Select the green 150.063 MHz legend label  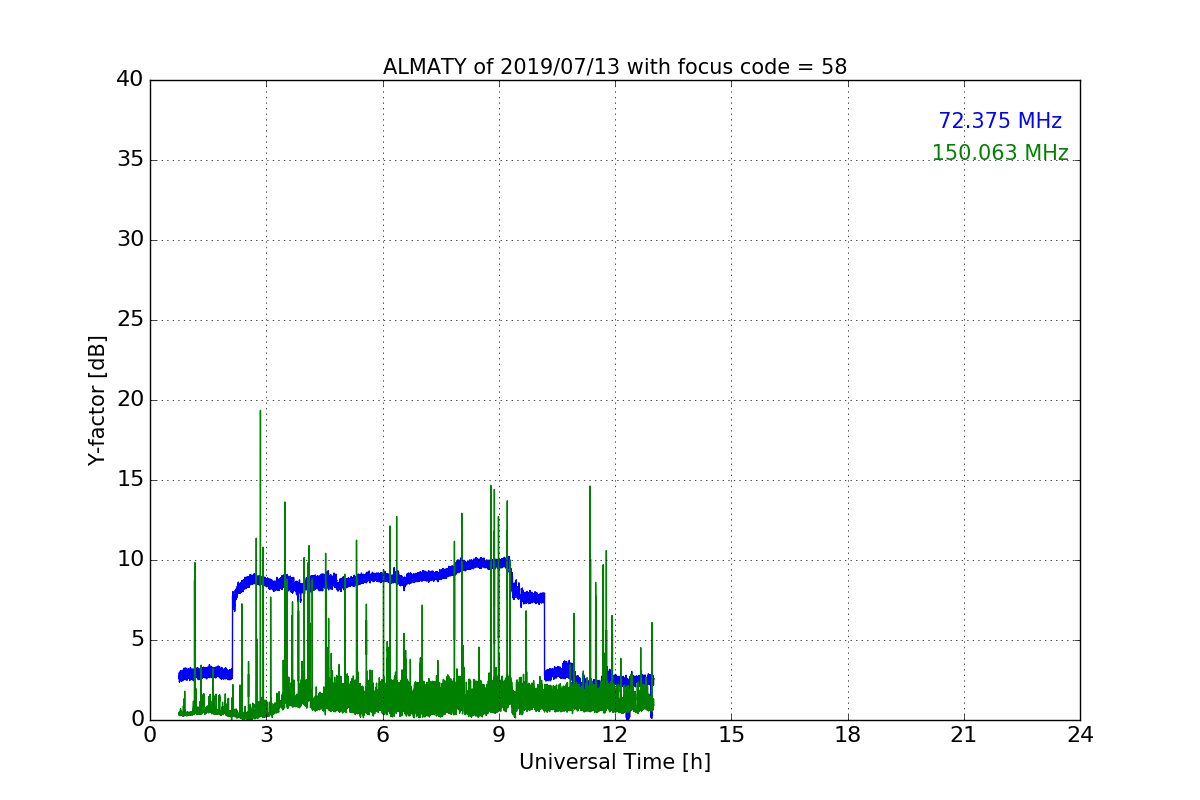point(1000,153)
